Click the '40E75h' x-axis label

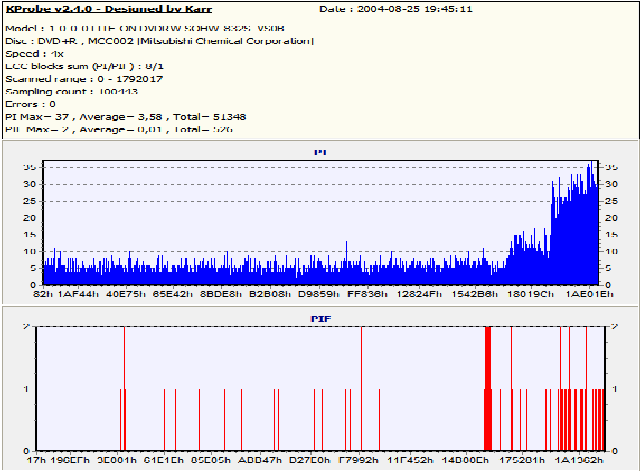[126, 294]
